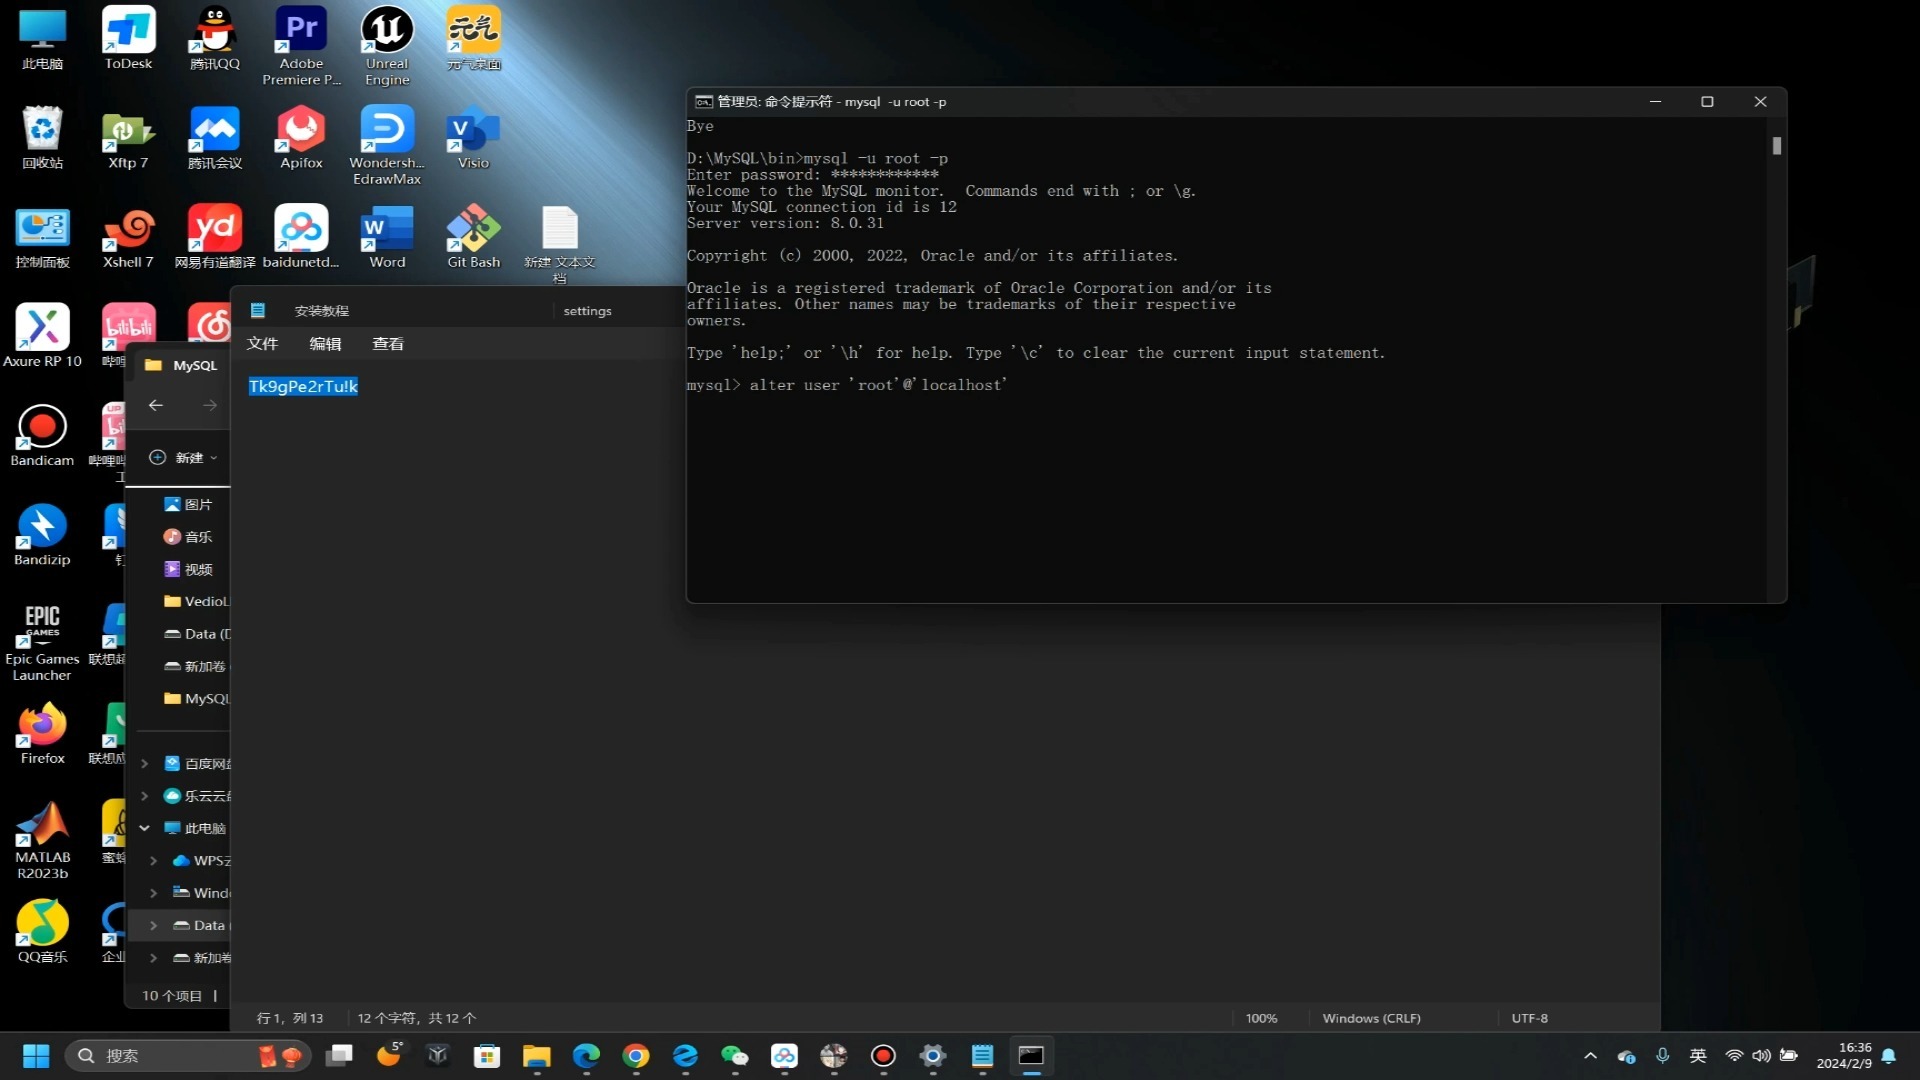Image resolution: width=1920 pixels, height=1080 pixels.
Task: Open Bandicam desktop shortcut
Action: tap(42, 435)
